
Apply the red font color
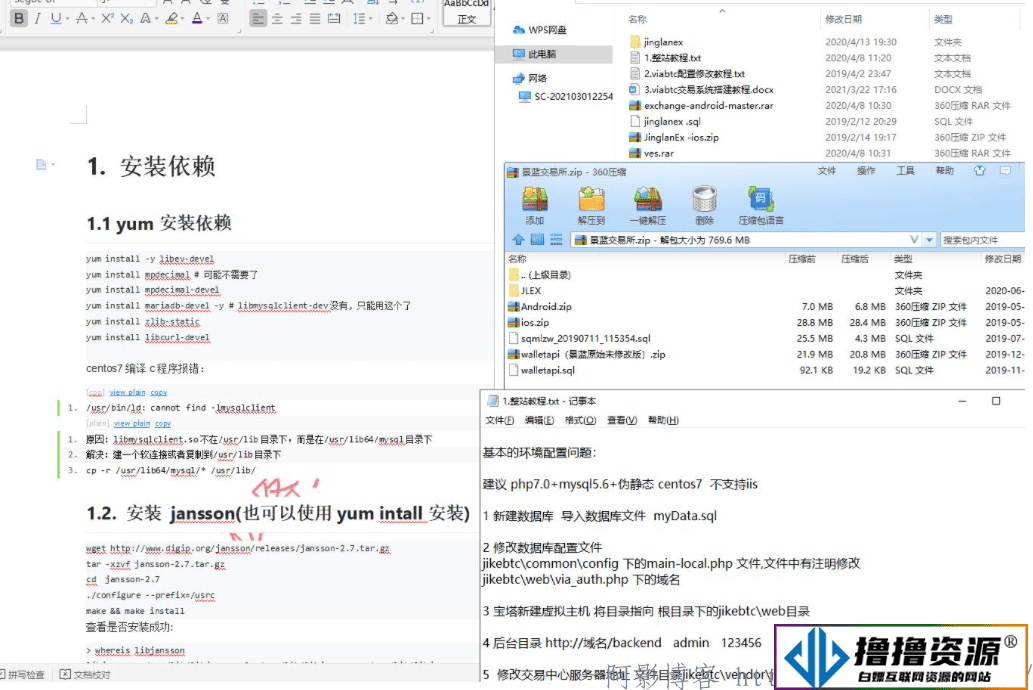point(197,18)
